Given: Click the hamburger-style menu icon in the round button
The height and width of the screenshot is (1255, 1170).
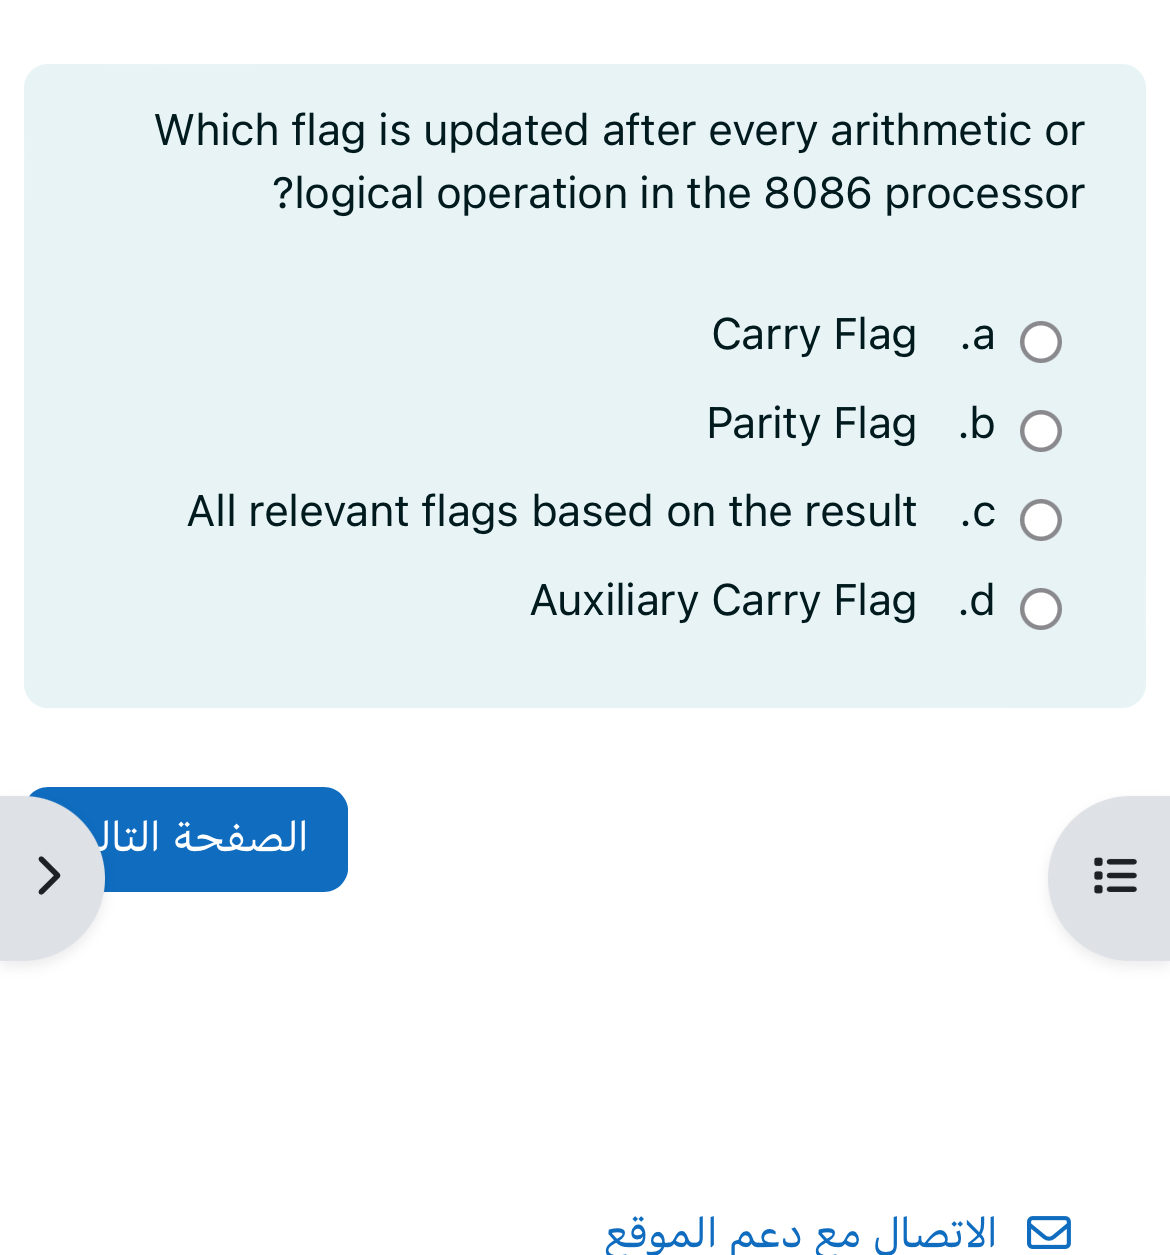Looking at the screenshot, I should [1116, 876].
